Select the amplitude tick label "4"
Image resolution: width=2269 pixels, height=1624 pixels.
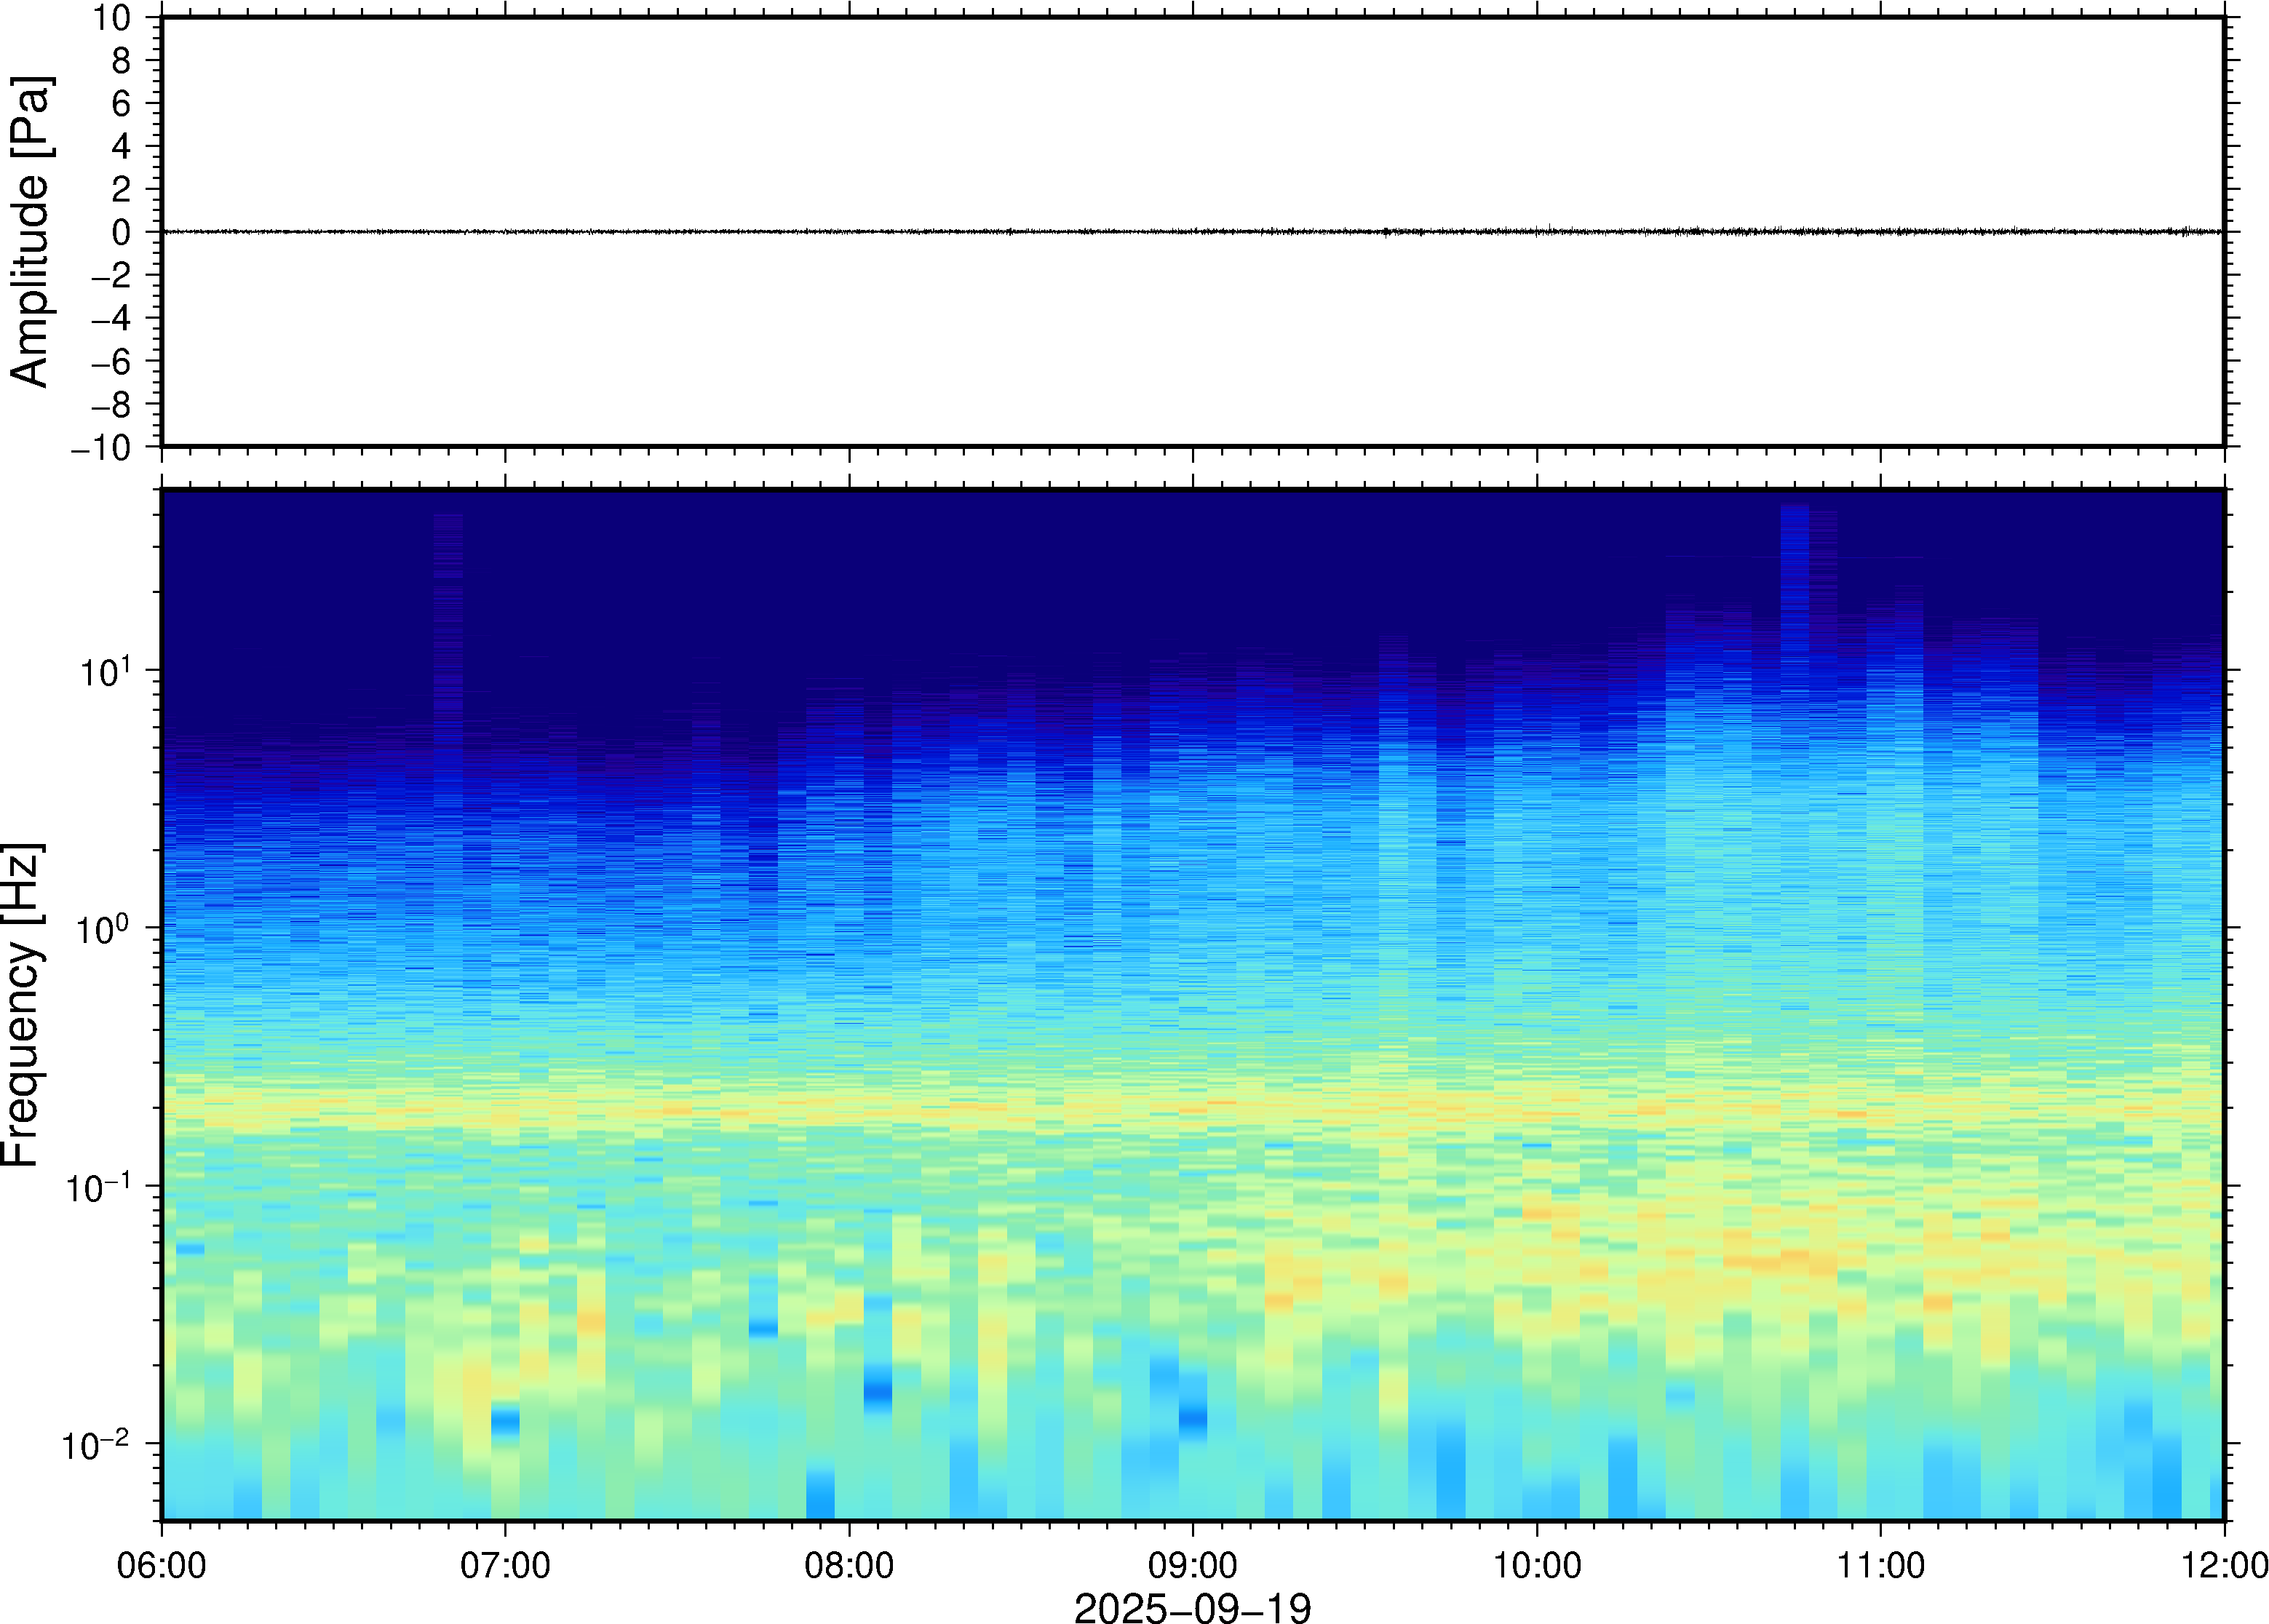point(121,146)
